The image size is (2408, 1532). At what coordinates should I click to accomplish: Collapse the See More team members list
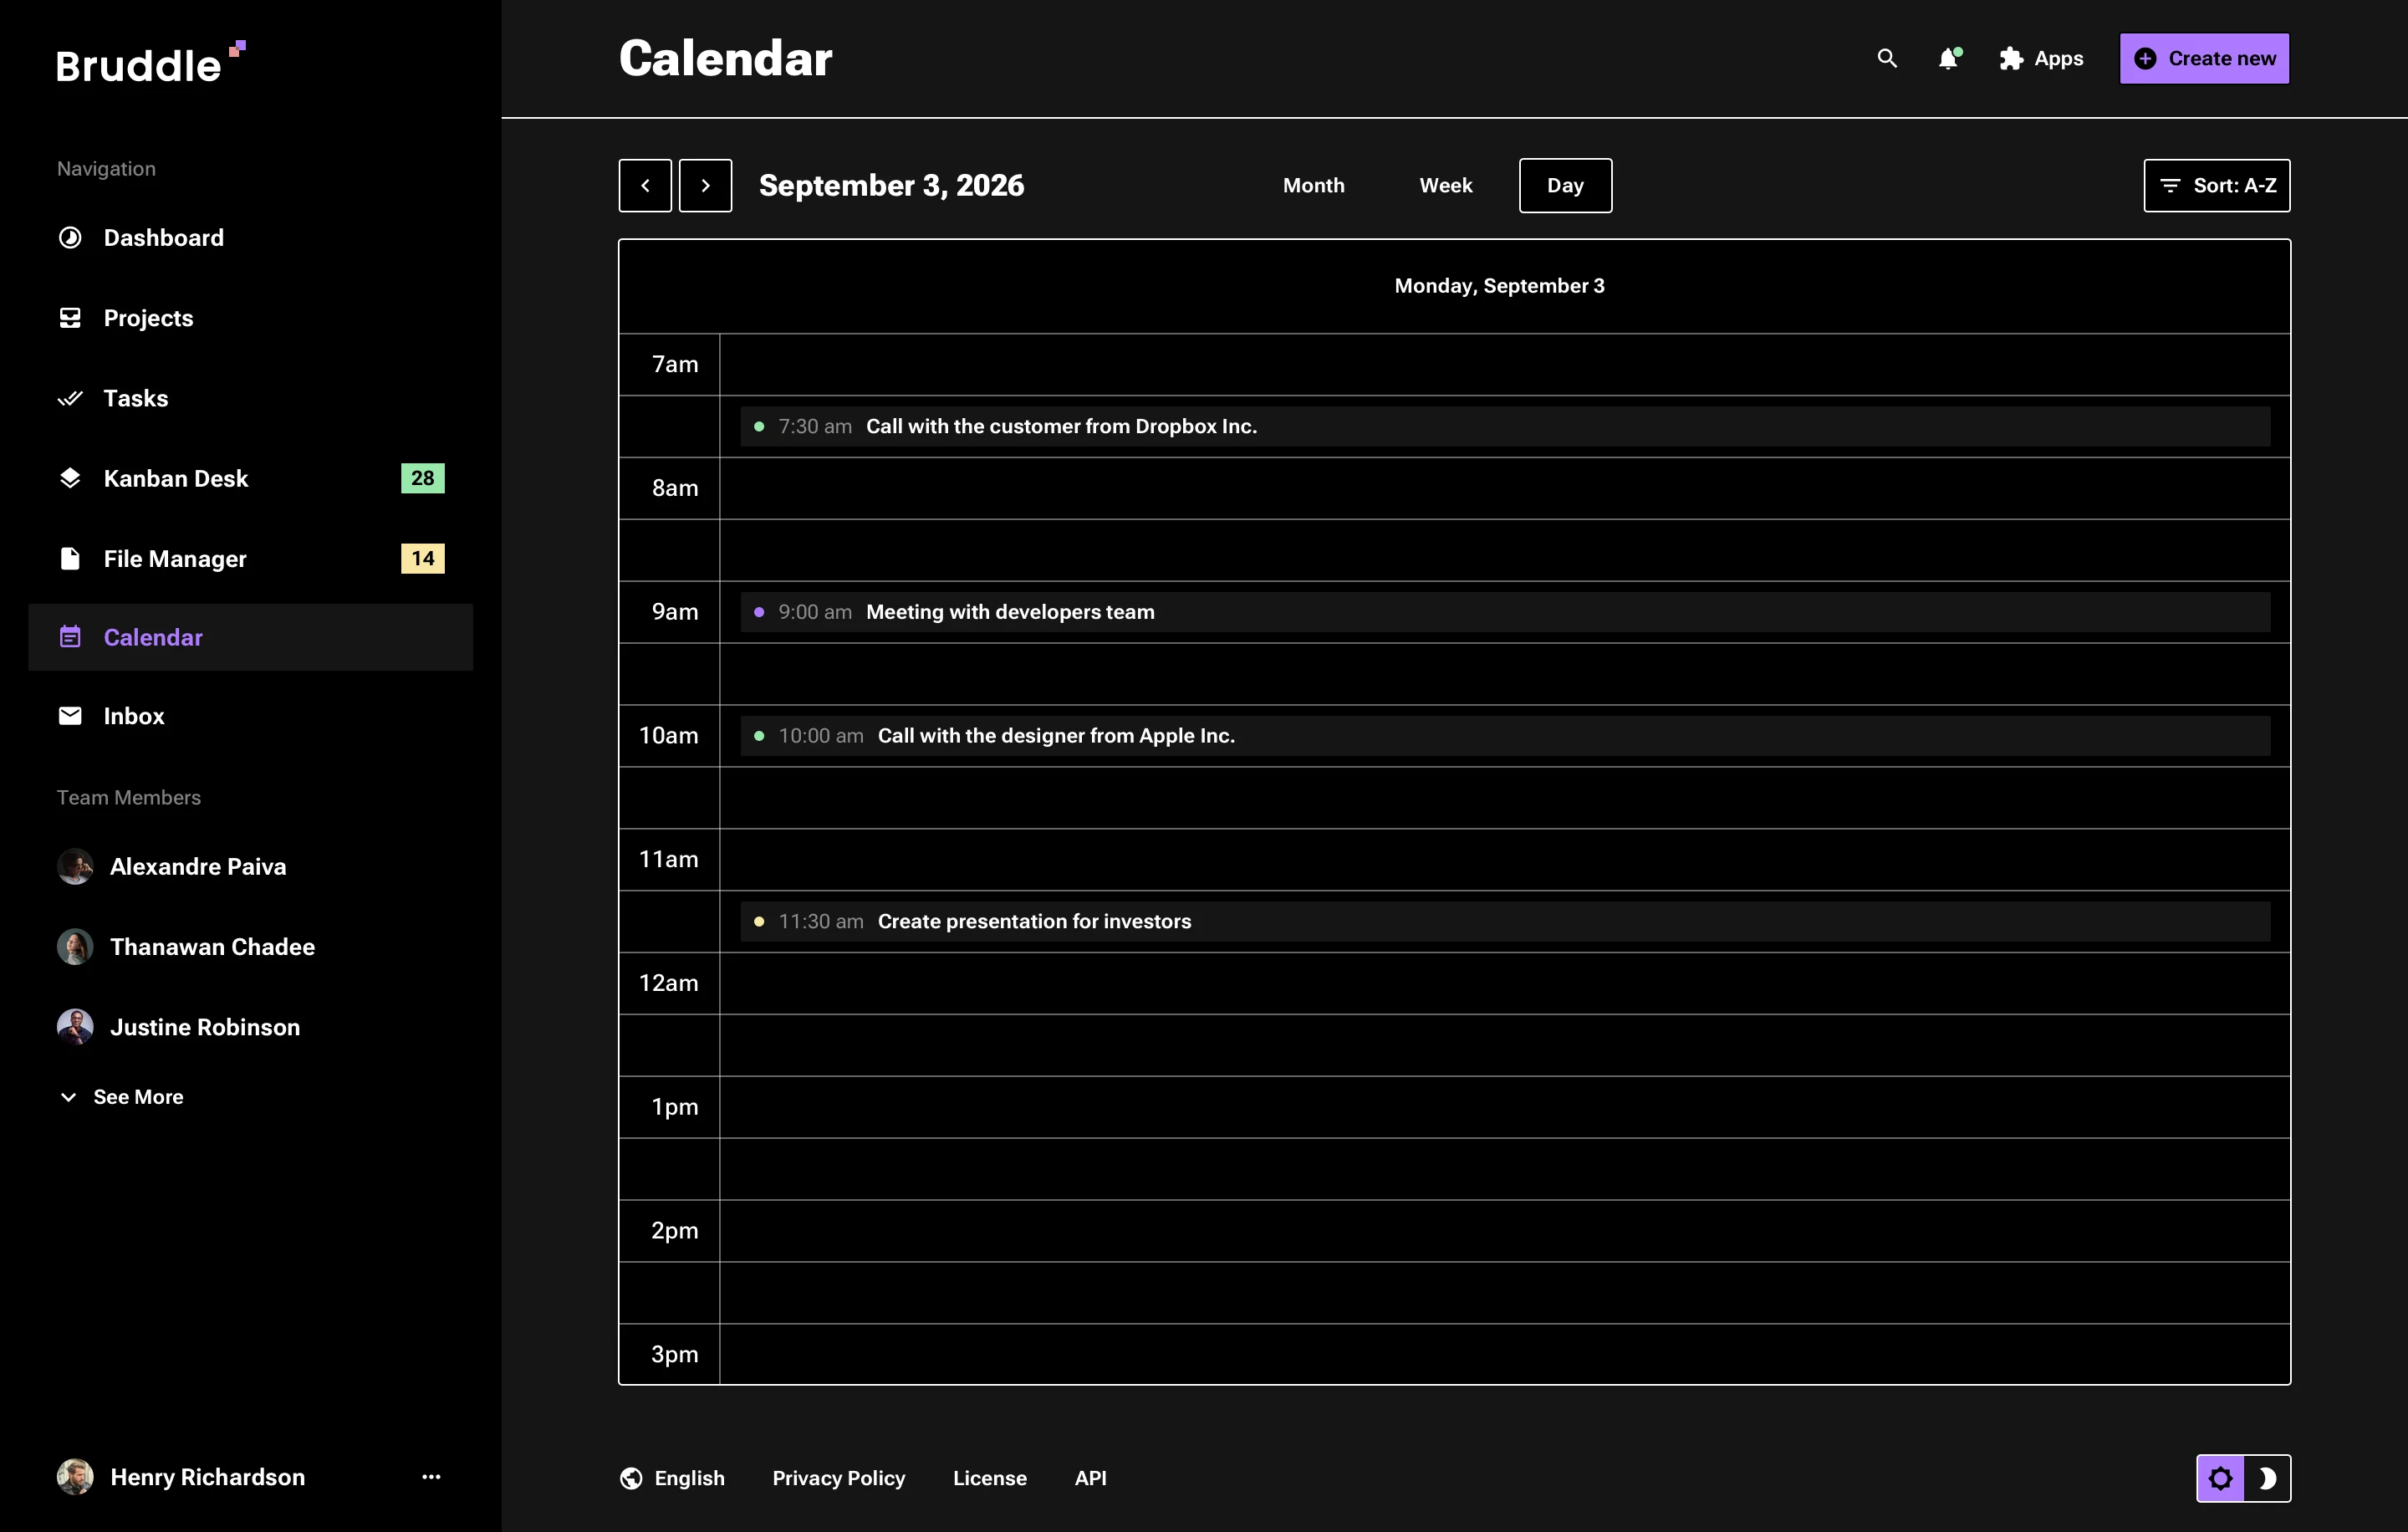pos(122,1096)
